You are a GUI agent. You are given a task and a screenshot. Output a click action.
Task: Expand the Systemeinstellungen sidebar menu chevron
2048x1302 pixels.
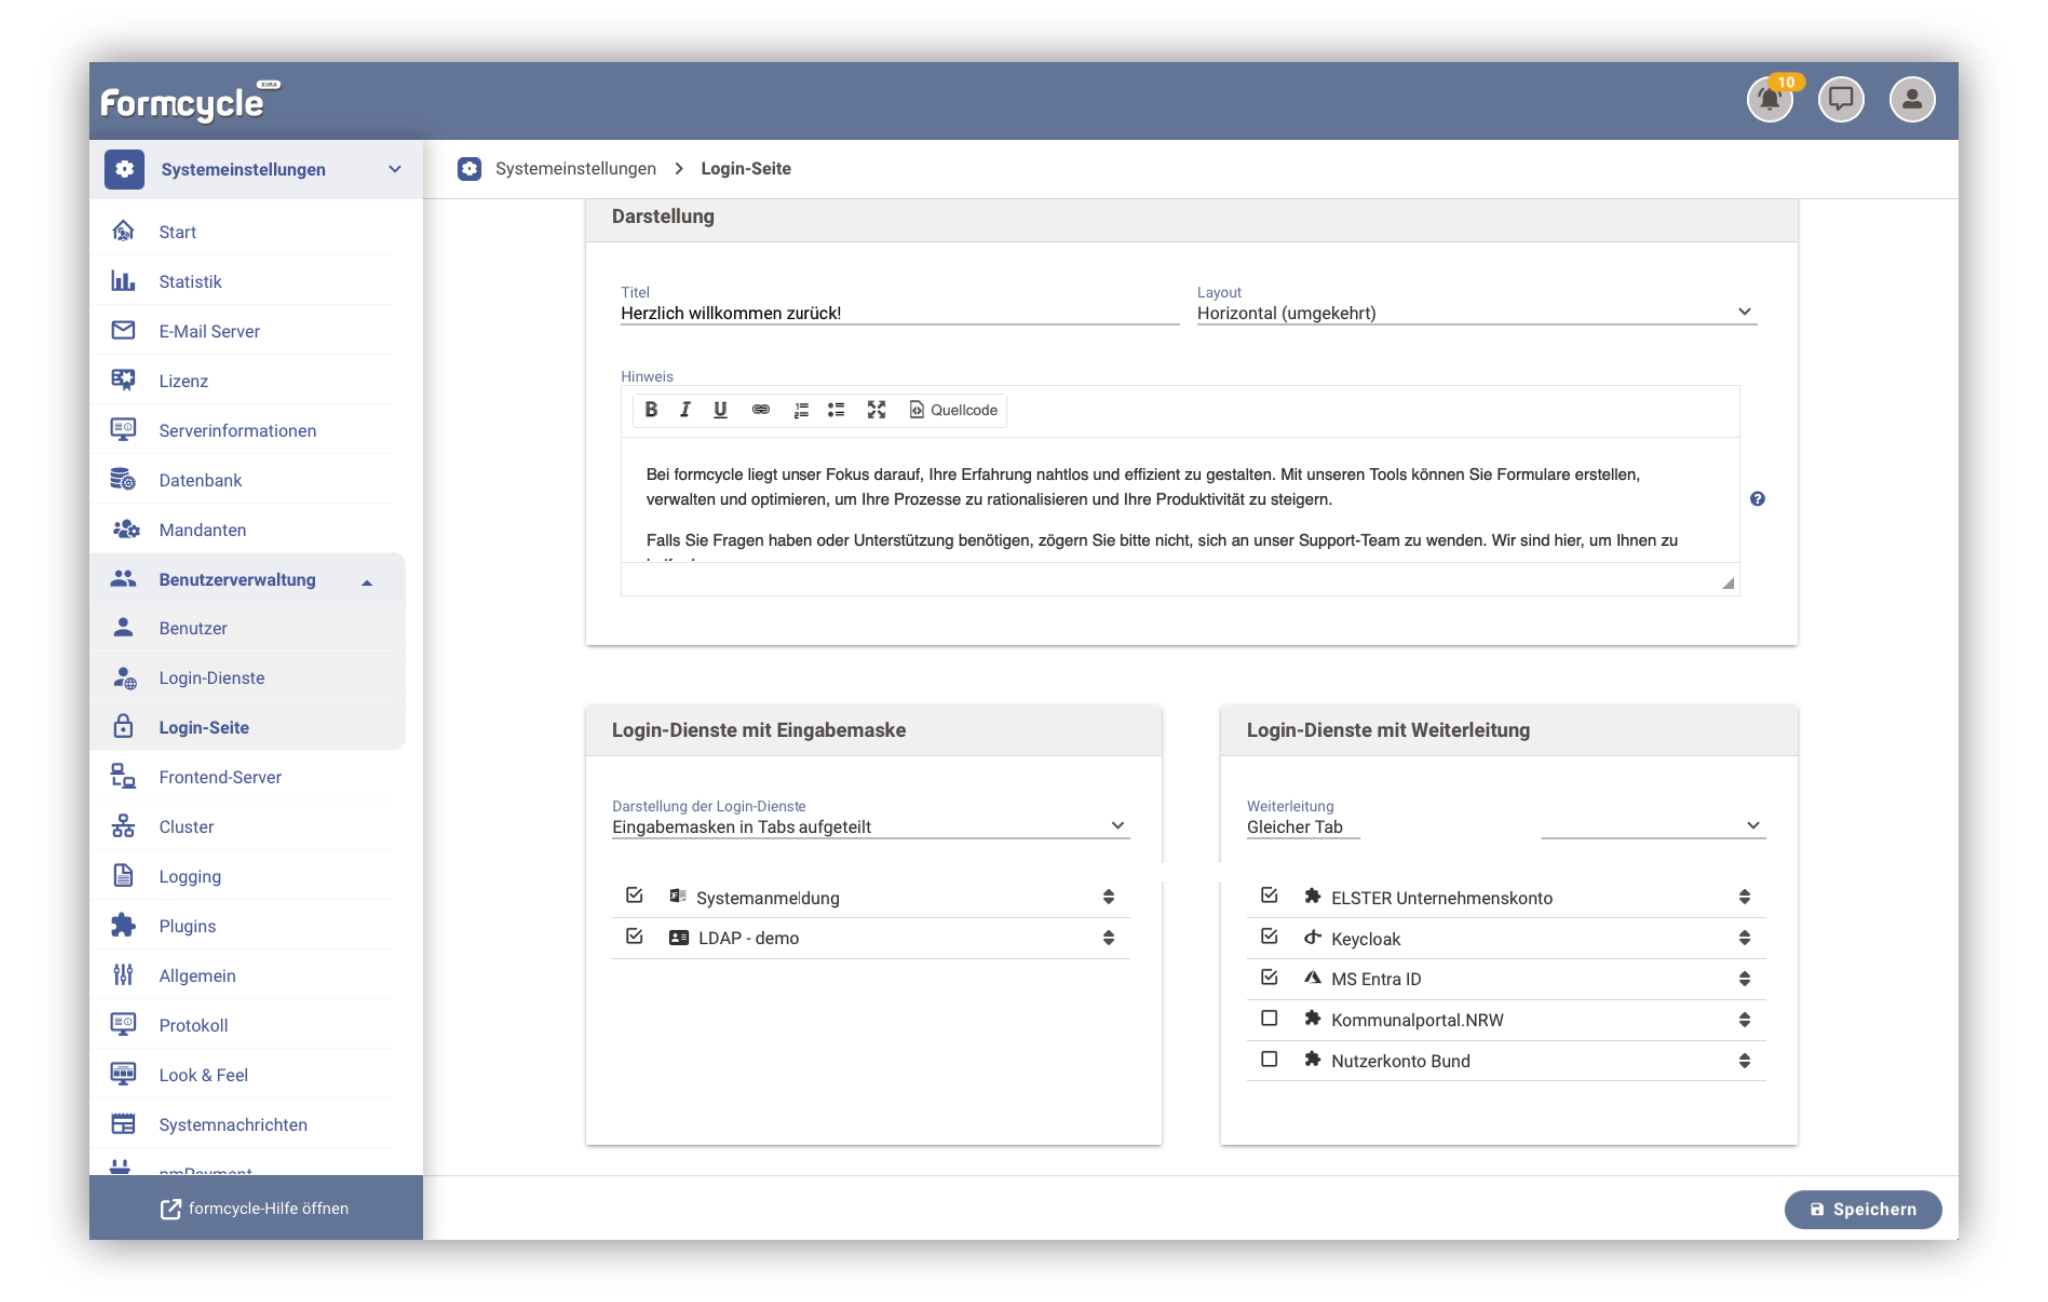click(395, 170)
